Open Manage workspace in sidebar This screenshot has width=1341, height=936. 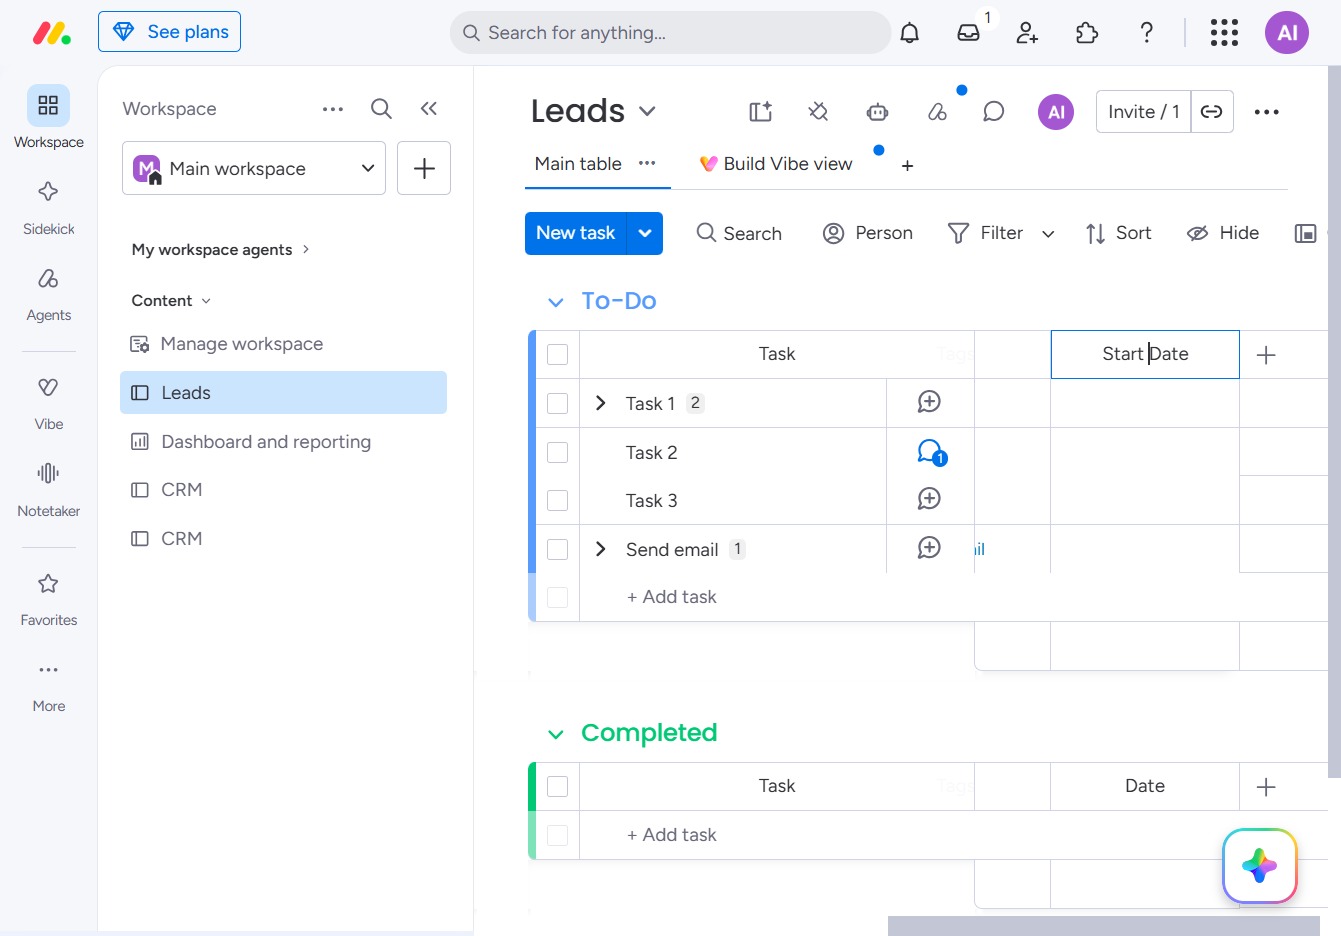(283, 344)
